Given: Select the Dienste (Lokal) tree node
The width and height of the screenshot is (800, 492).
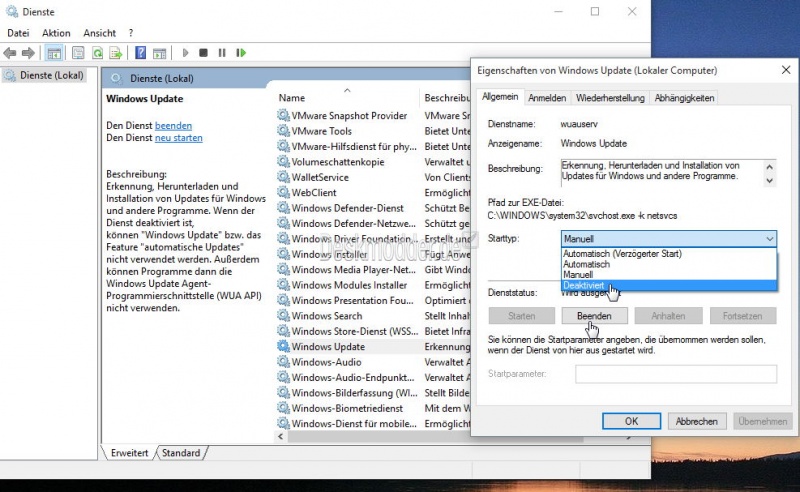Looking at the screenshot, I should pos(44,76).
